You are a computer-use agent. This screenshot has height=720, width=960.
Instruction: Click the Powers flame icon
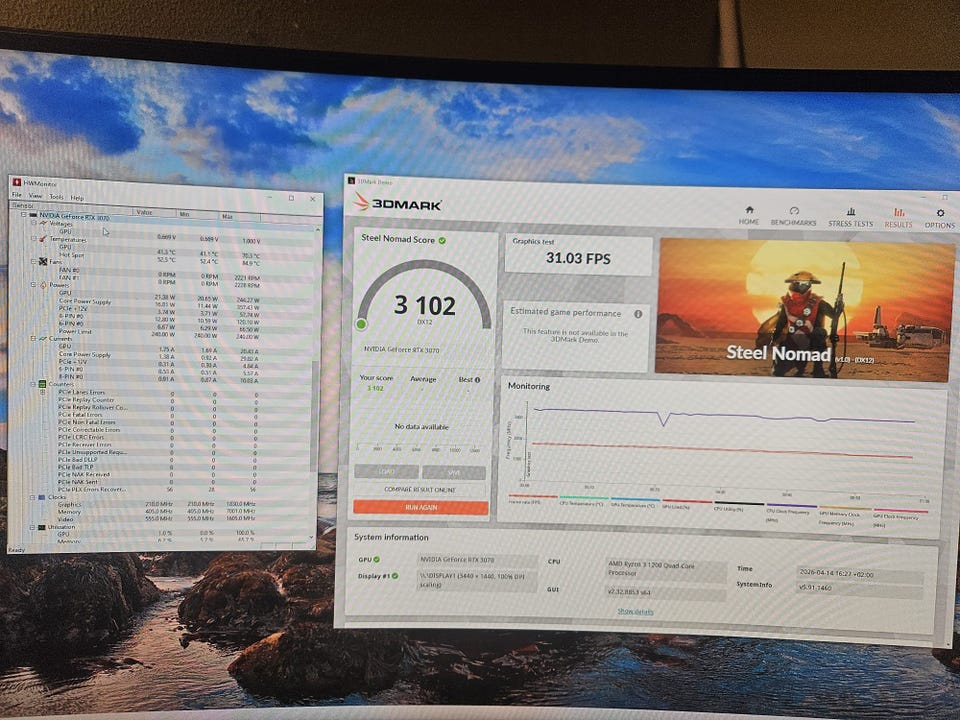pos(43,285)
